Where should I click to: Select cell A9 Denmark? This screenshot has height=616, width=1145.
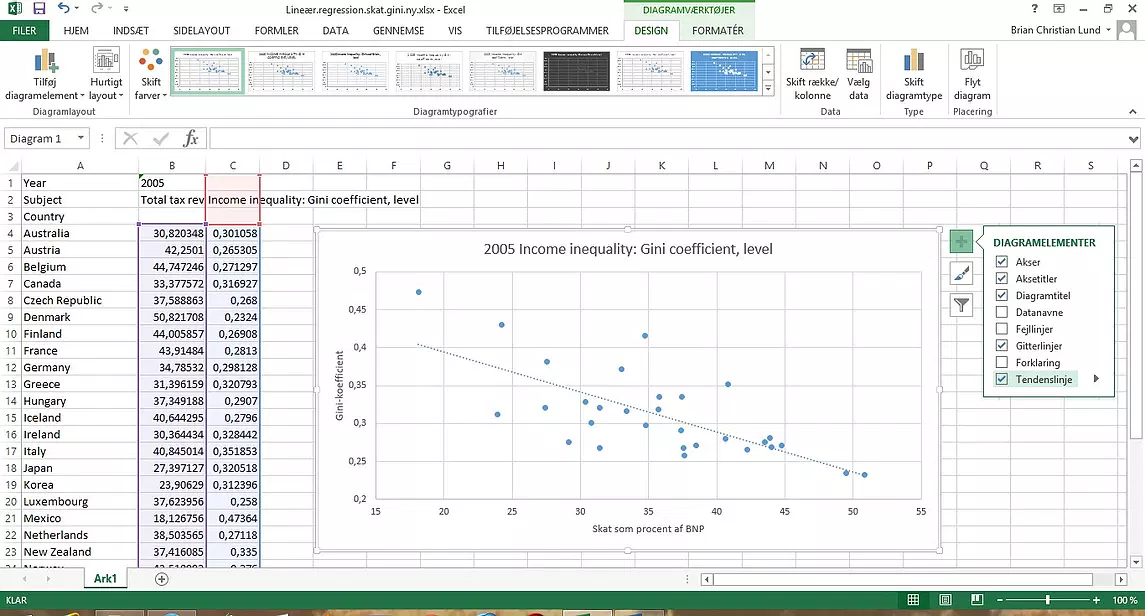coord(80,317)
